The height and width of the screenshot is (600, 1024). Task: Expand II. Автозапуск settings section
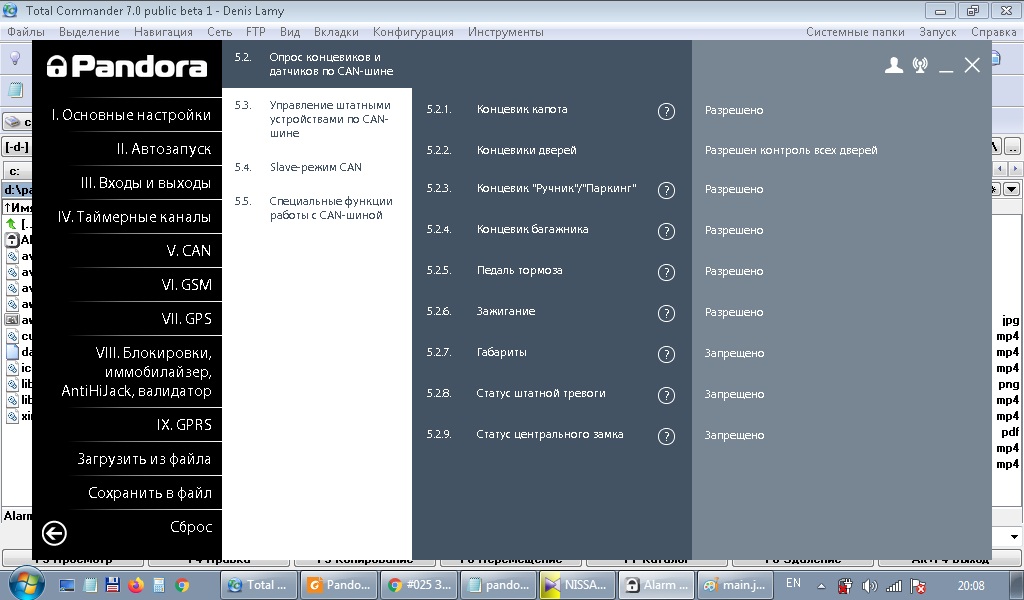click(x=163, y=148)
